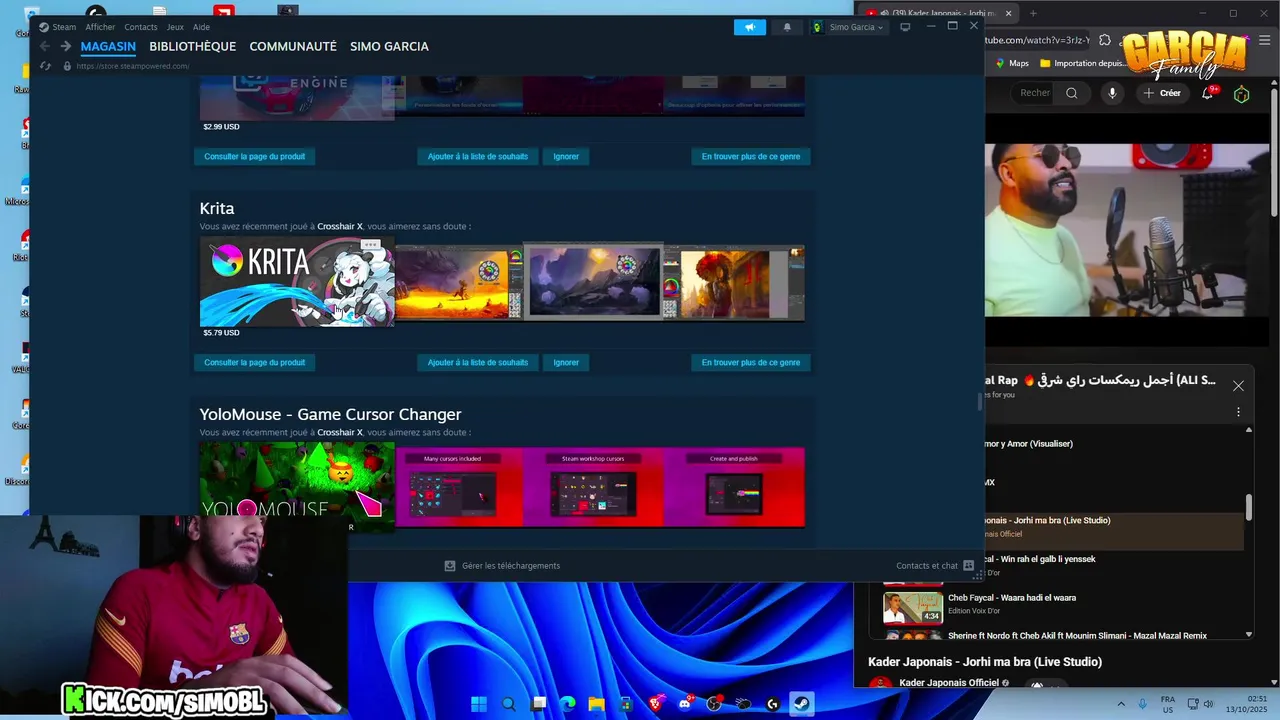Switch to MAGASIN tab

[x=108, y=47]
